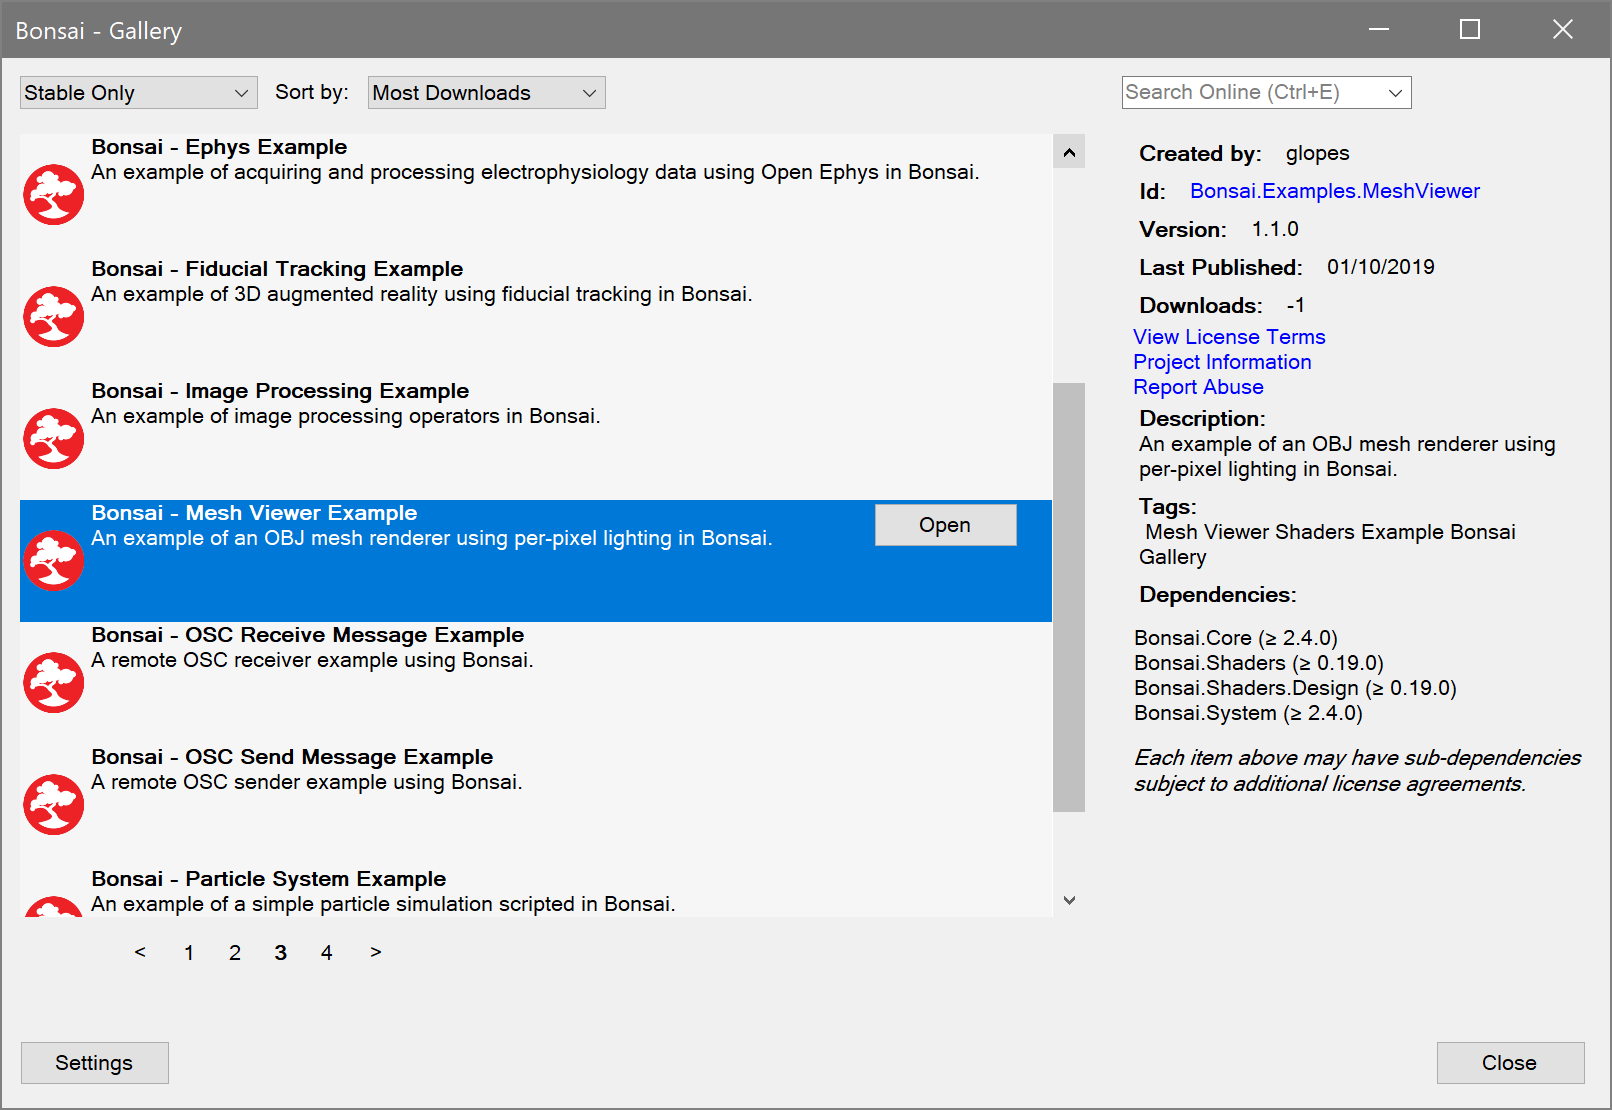Open the Mesh Viewer Example package

click(x=945, y=525)
